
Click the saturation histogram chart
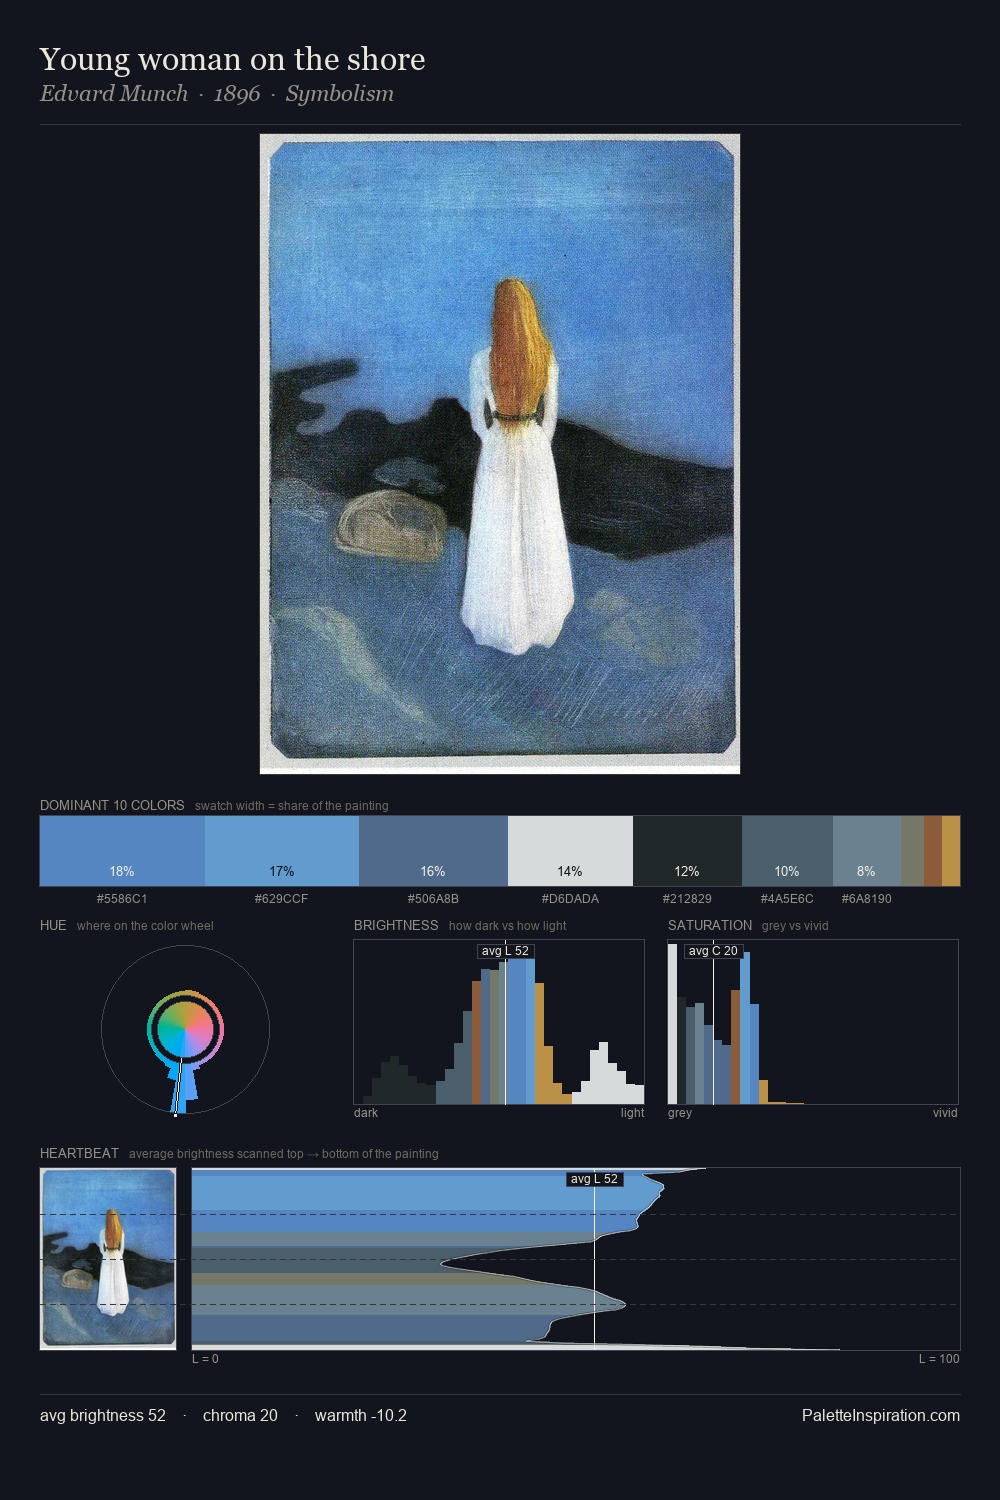[813, 1022]
